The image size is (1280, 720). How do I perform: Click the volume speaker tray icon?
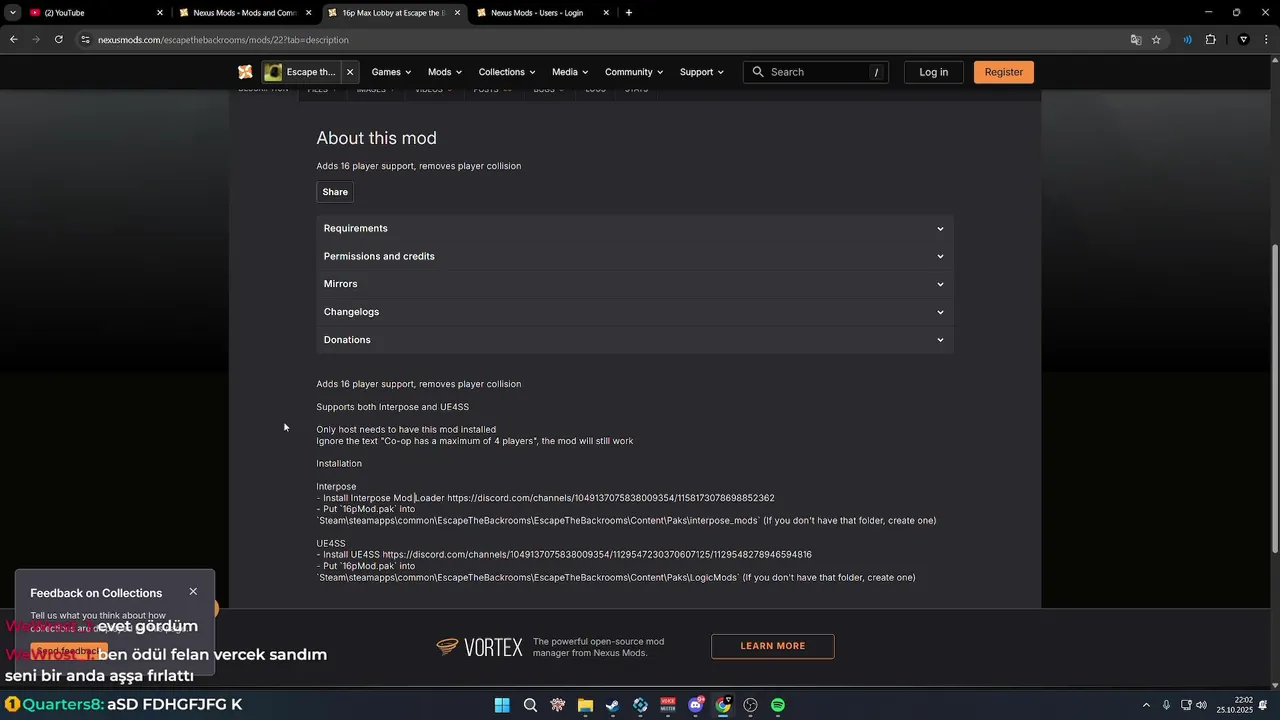pos(1201,705)
